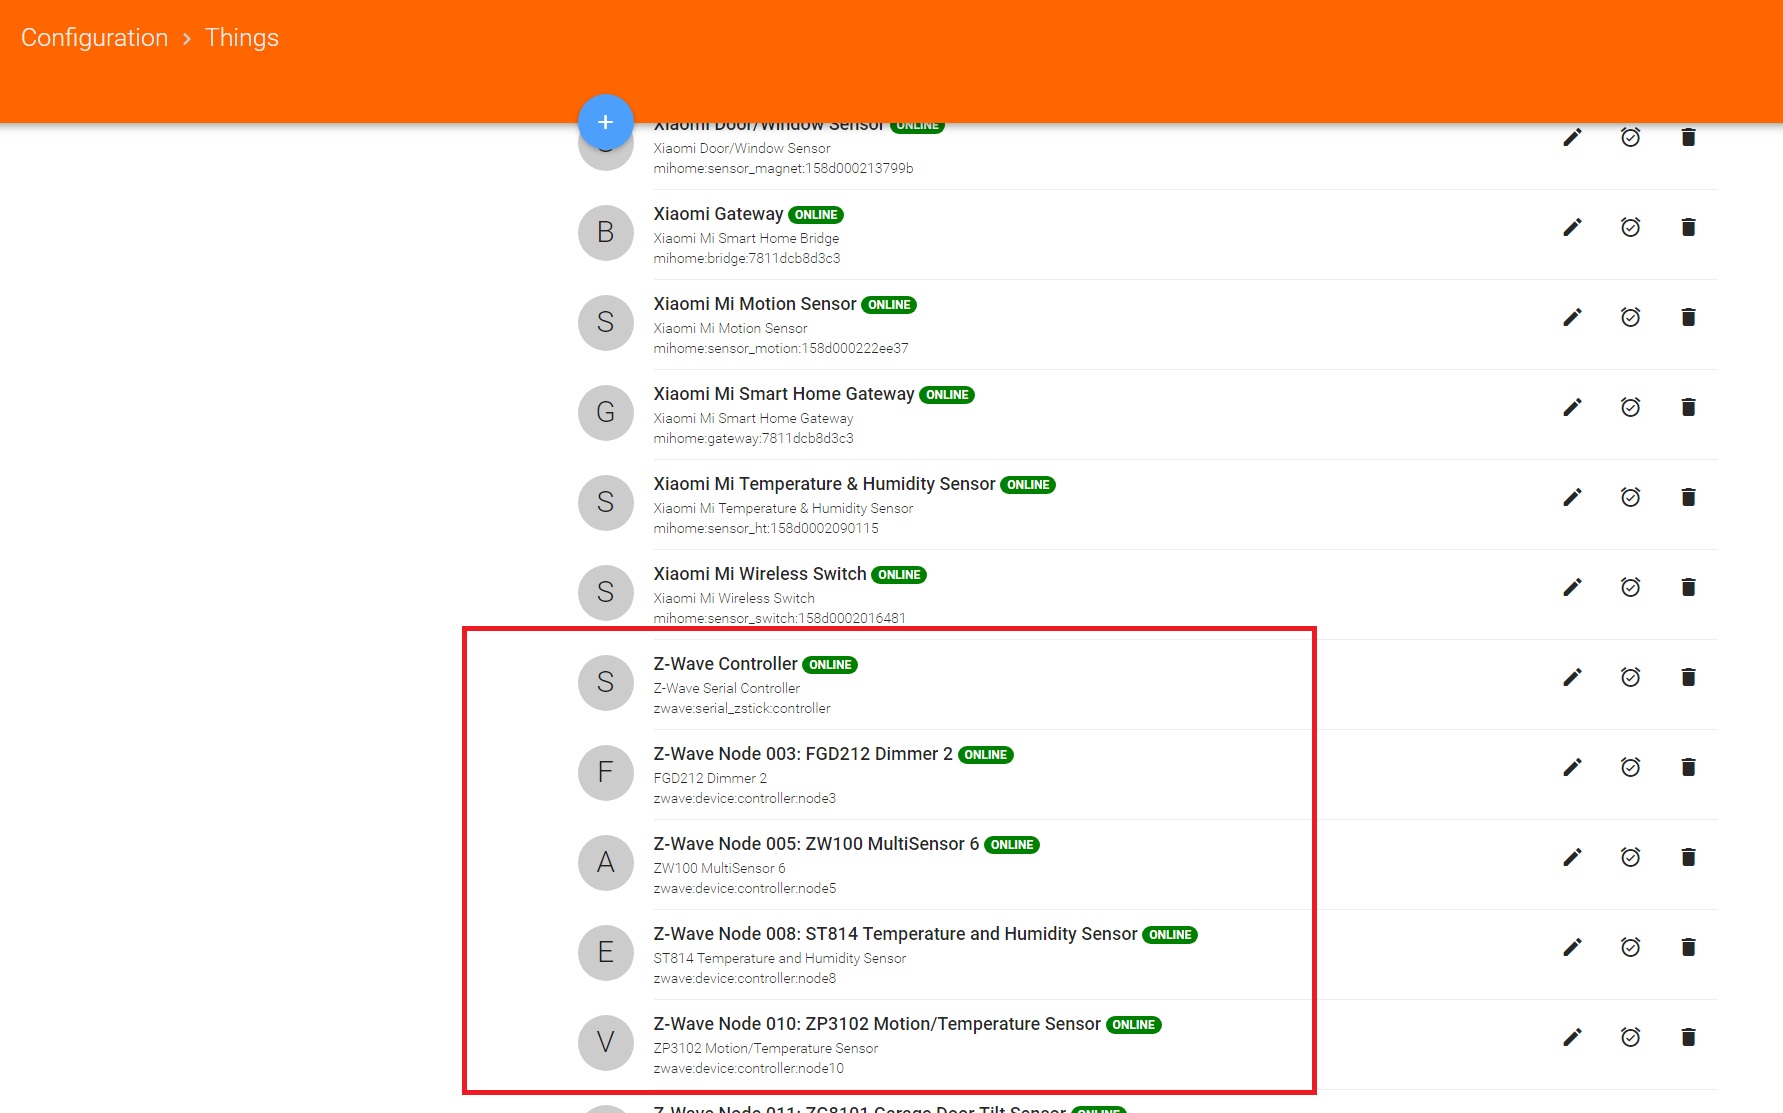Click the alarm-check icon for ZW100 MultiSensor 6
Image resolution: width=1783 pixels, height=1113 pixels.
point(1630,857)
